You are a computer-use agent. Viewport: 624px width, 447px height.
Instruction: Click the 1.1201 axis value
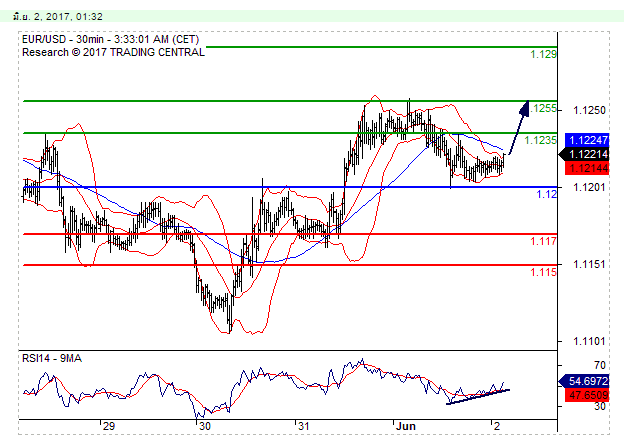tap(589, 187)
